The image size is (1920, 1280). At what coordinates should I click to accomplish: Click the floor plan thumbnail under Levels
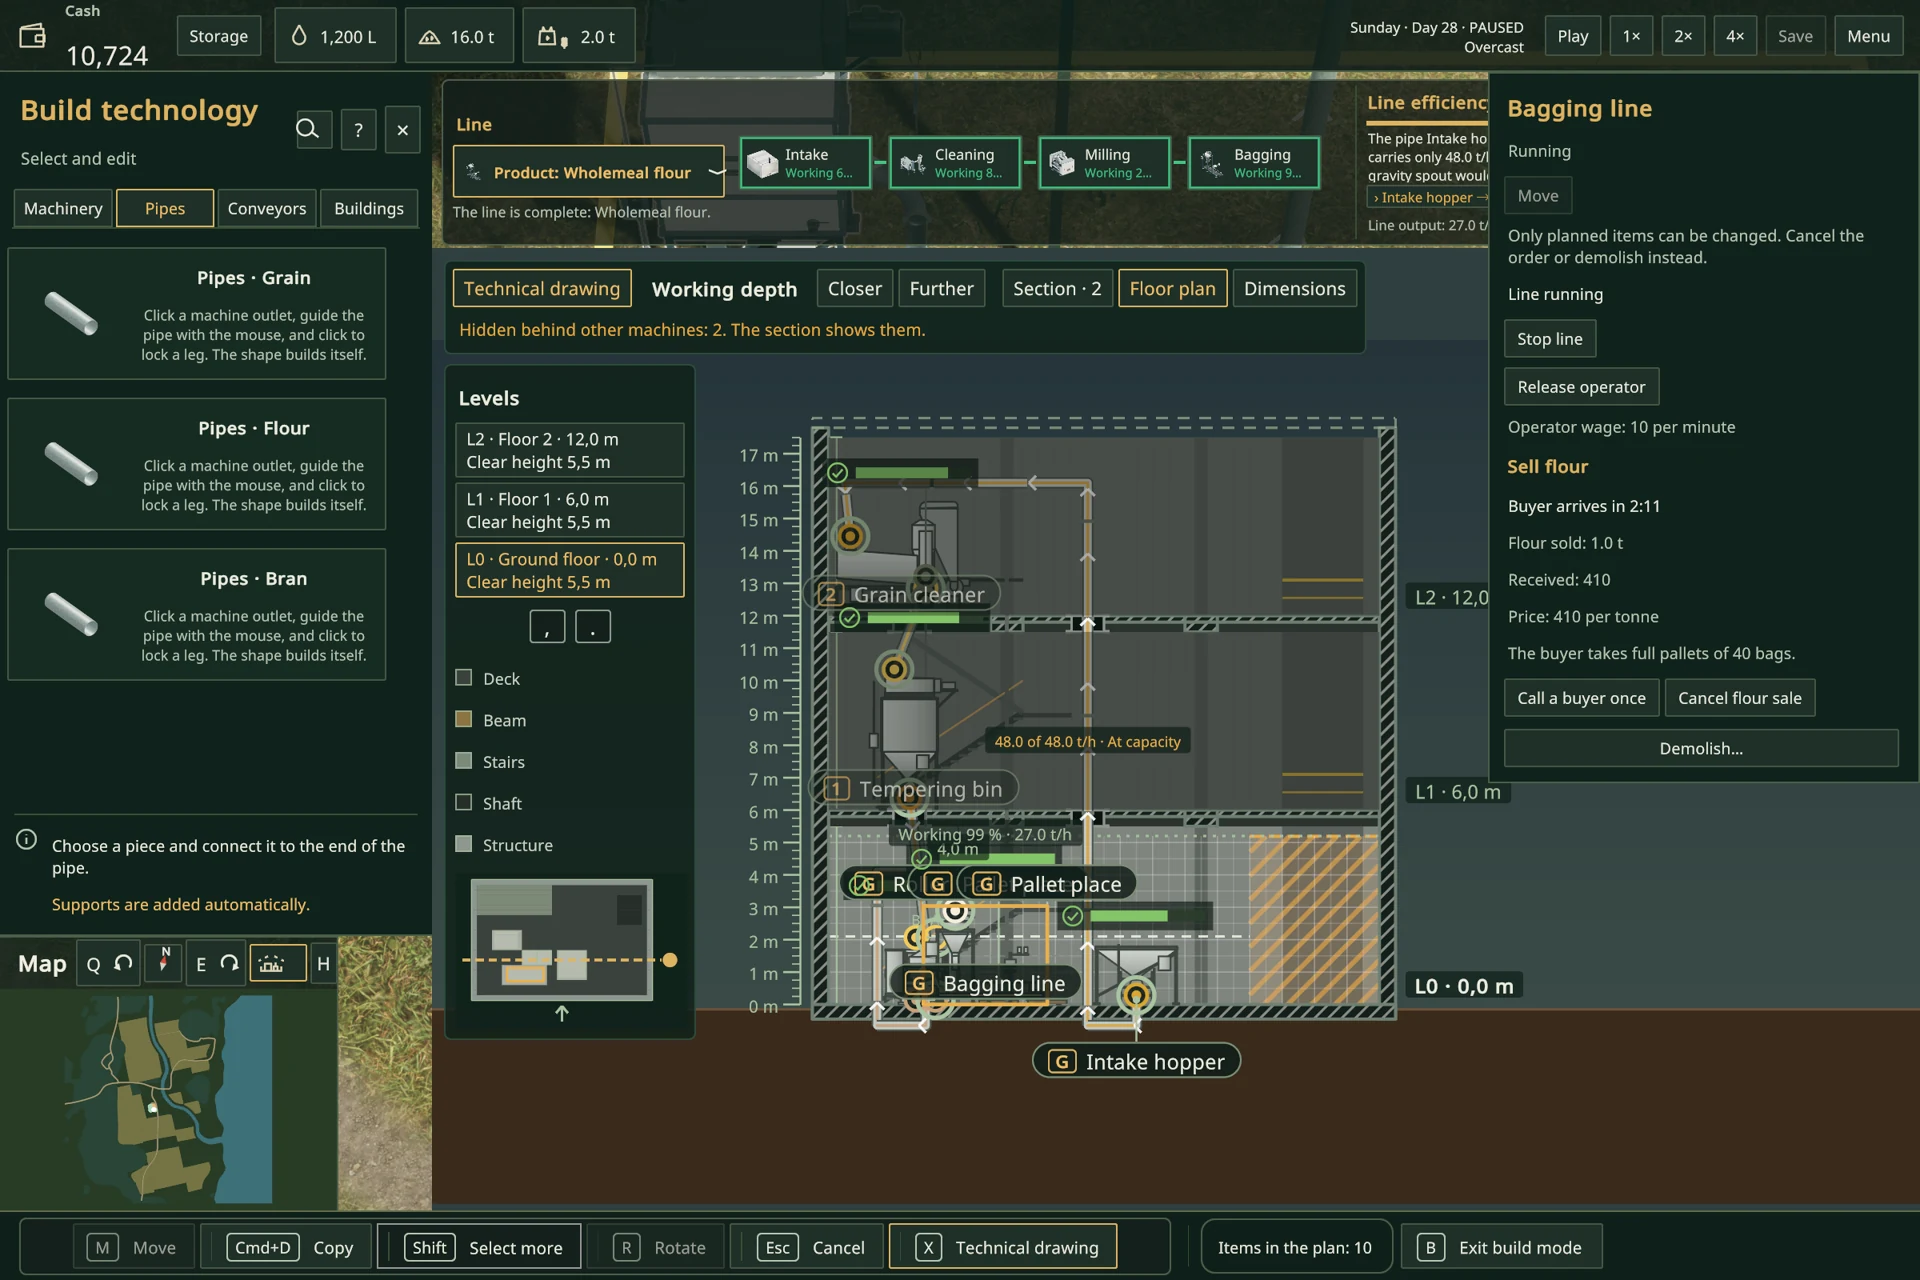click(x=562, y=940)
